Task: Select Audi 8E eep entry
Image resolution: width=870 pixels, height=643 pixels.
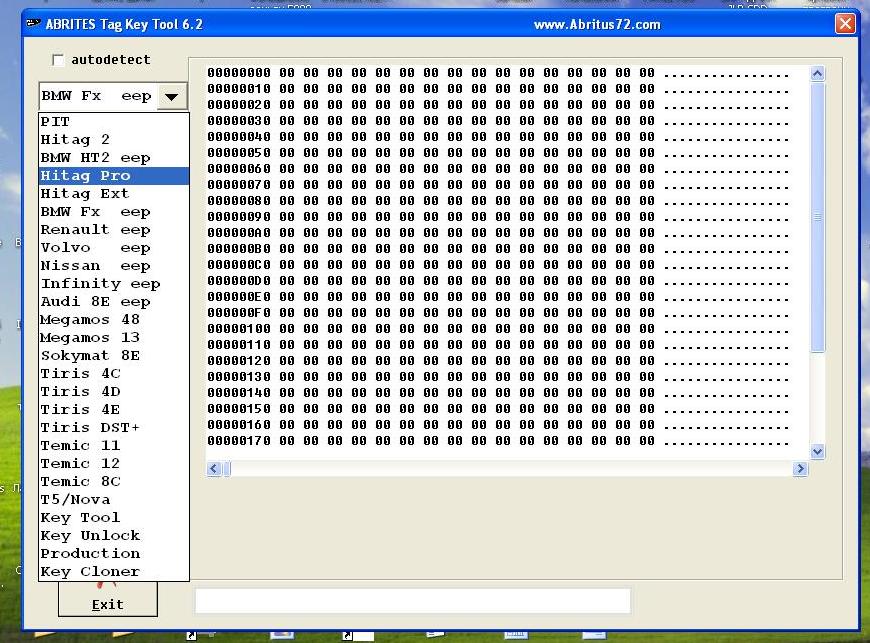Action: pyautogui.click(x=114, y=301)
